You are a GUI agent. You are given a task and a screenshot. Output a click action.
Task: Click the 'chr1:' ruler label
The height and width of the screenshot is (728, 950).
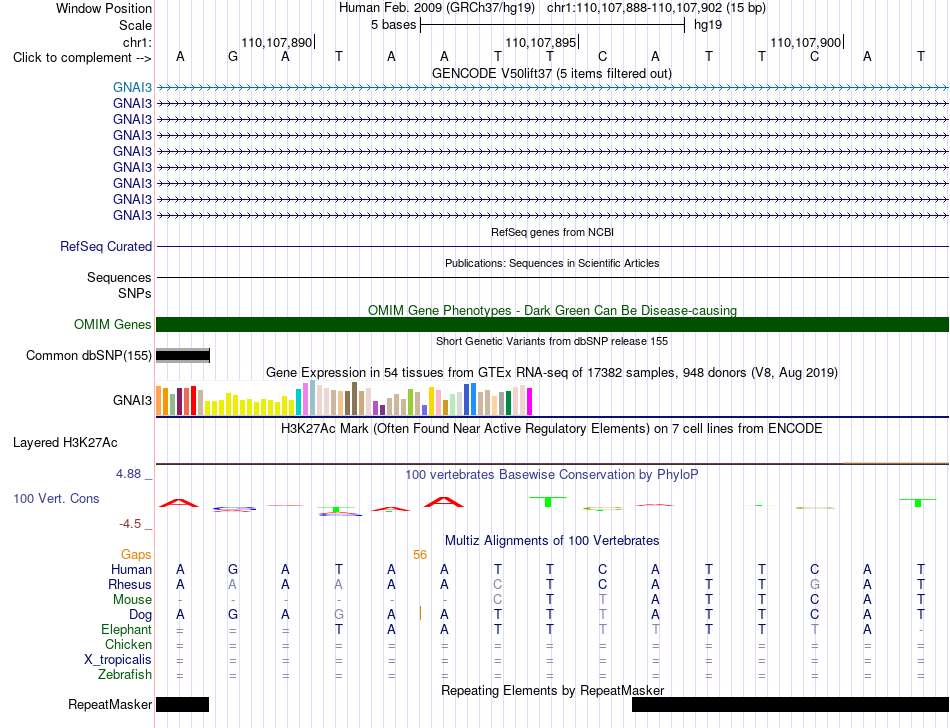click(137, 42)
